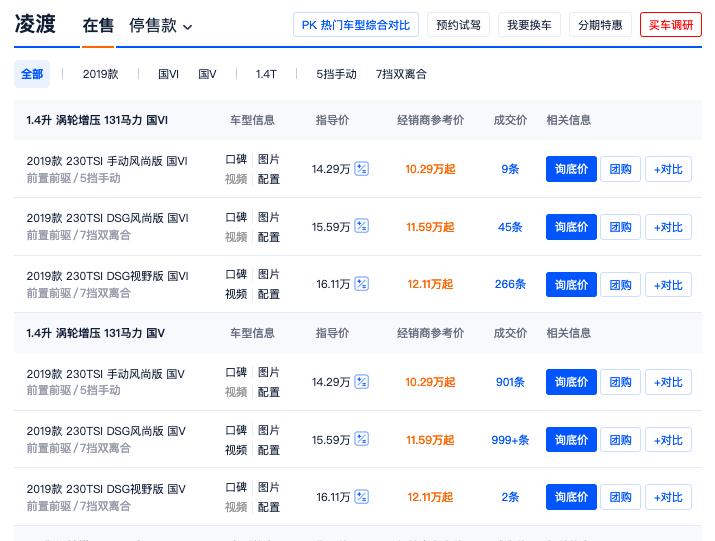
Task: Open 2019款 230TSI DSG视野版 国VI model
Action: 107,276
